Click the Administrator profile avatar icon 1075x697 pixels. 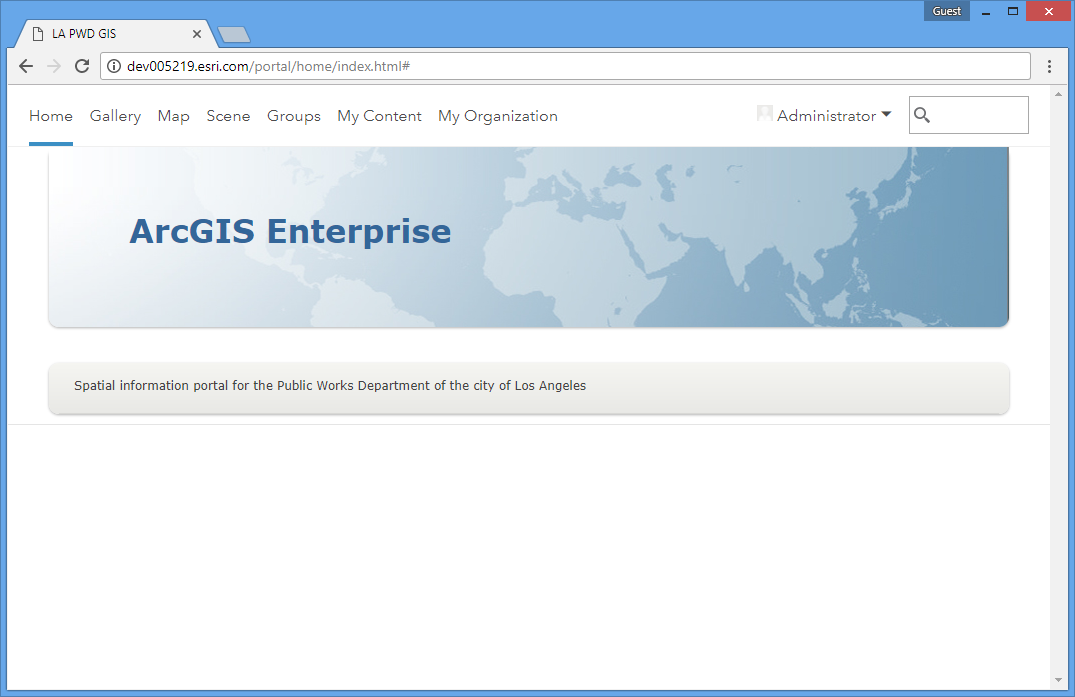[x=765, y=115]
